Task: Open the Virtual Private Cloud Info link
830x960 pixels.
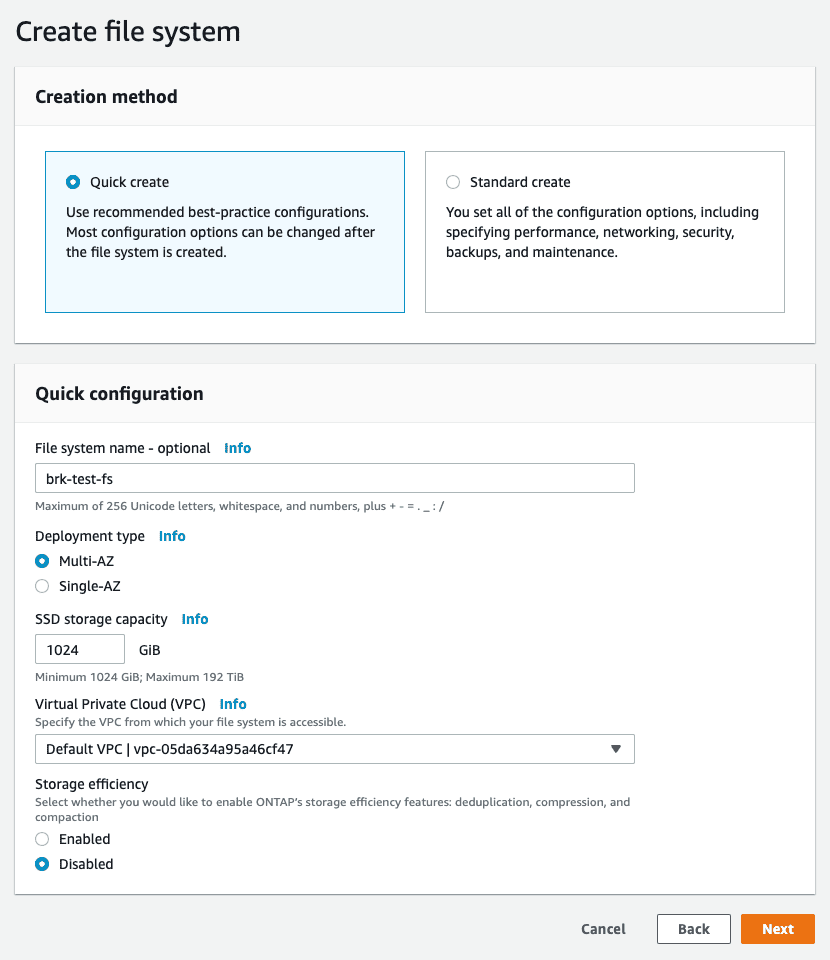Action: [232, 704]
